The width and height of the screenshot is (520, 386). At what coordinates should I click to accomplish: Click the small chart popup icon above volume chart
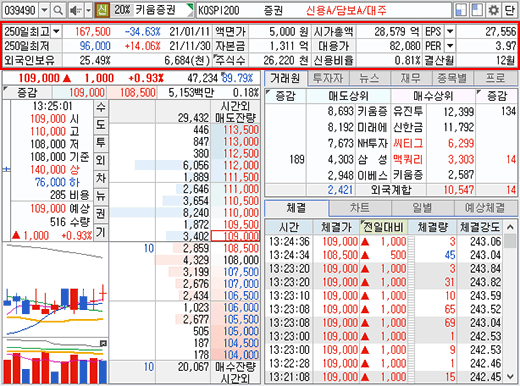[x=103, y=343]
